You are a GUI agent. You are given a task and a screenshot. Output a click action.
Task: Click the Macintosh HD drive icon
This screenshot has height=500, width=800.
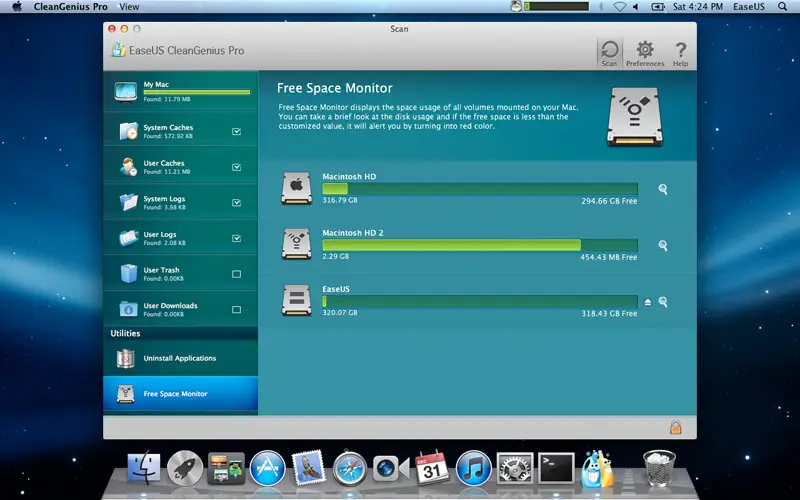296,188
